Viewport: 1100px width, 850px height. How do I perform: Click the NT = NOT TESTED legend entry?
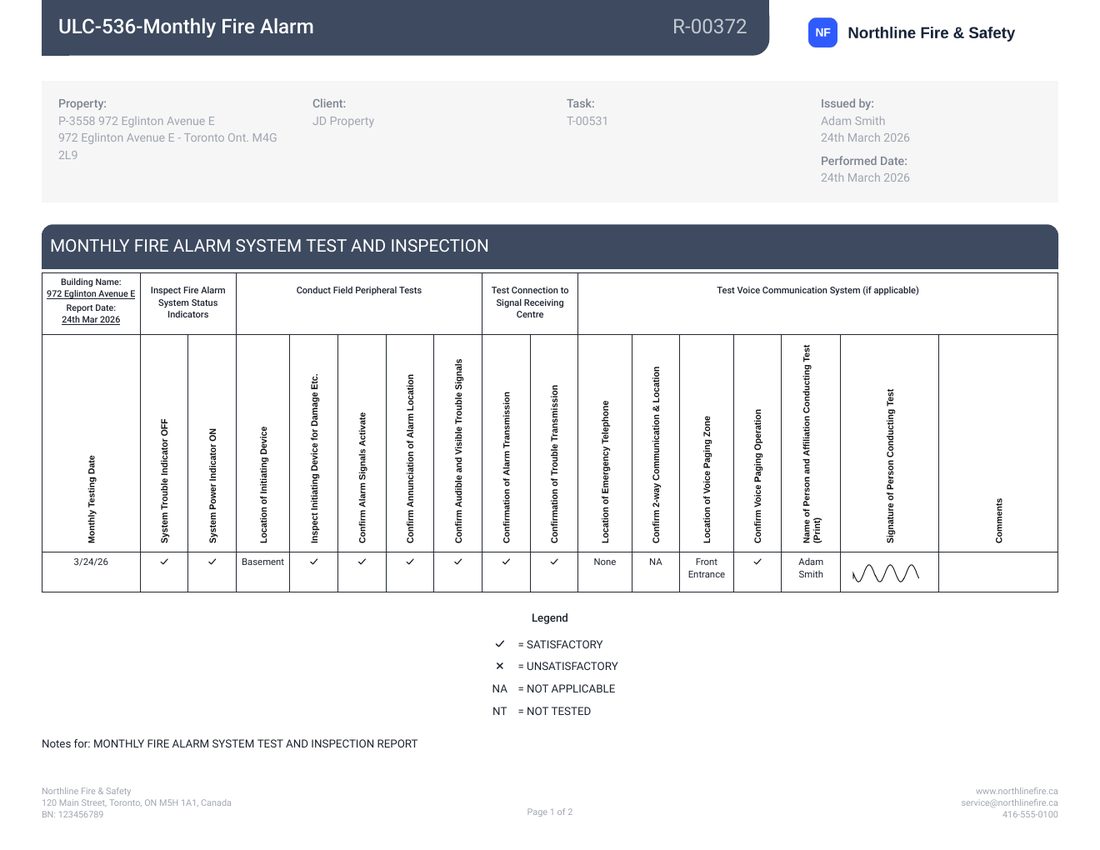tap(541, 711)
